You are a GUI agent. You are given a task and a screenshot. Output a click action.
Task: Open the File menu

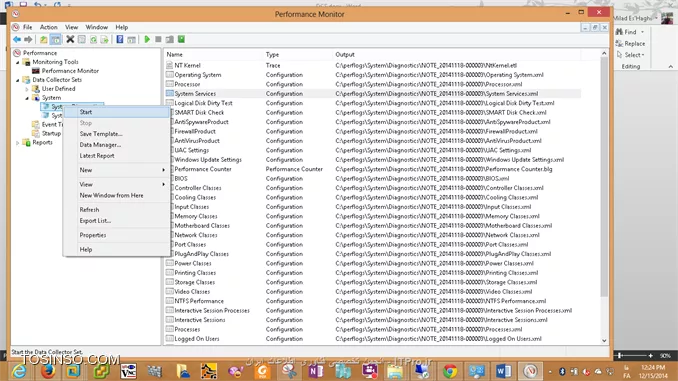(28, 27)
